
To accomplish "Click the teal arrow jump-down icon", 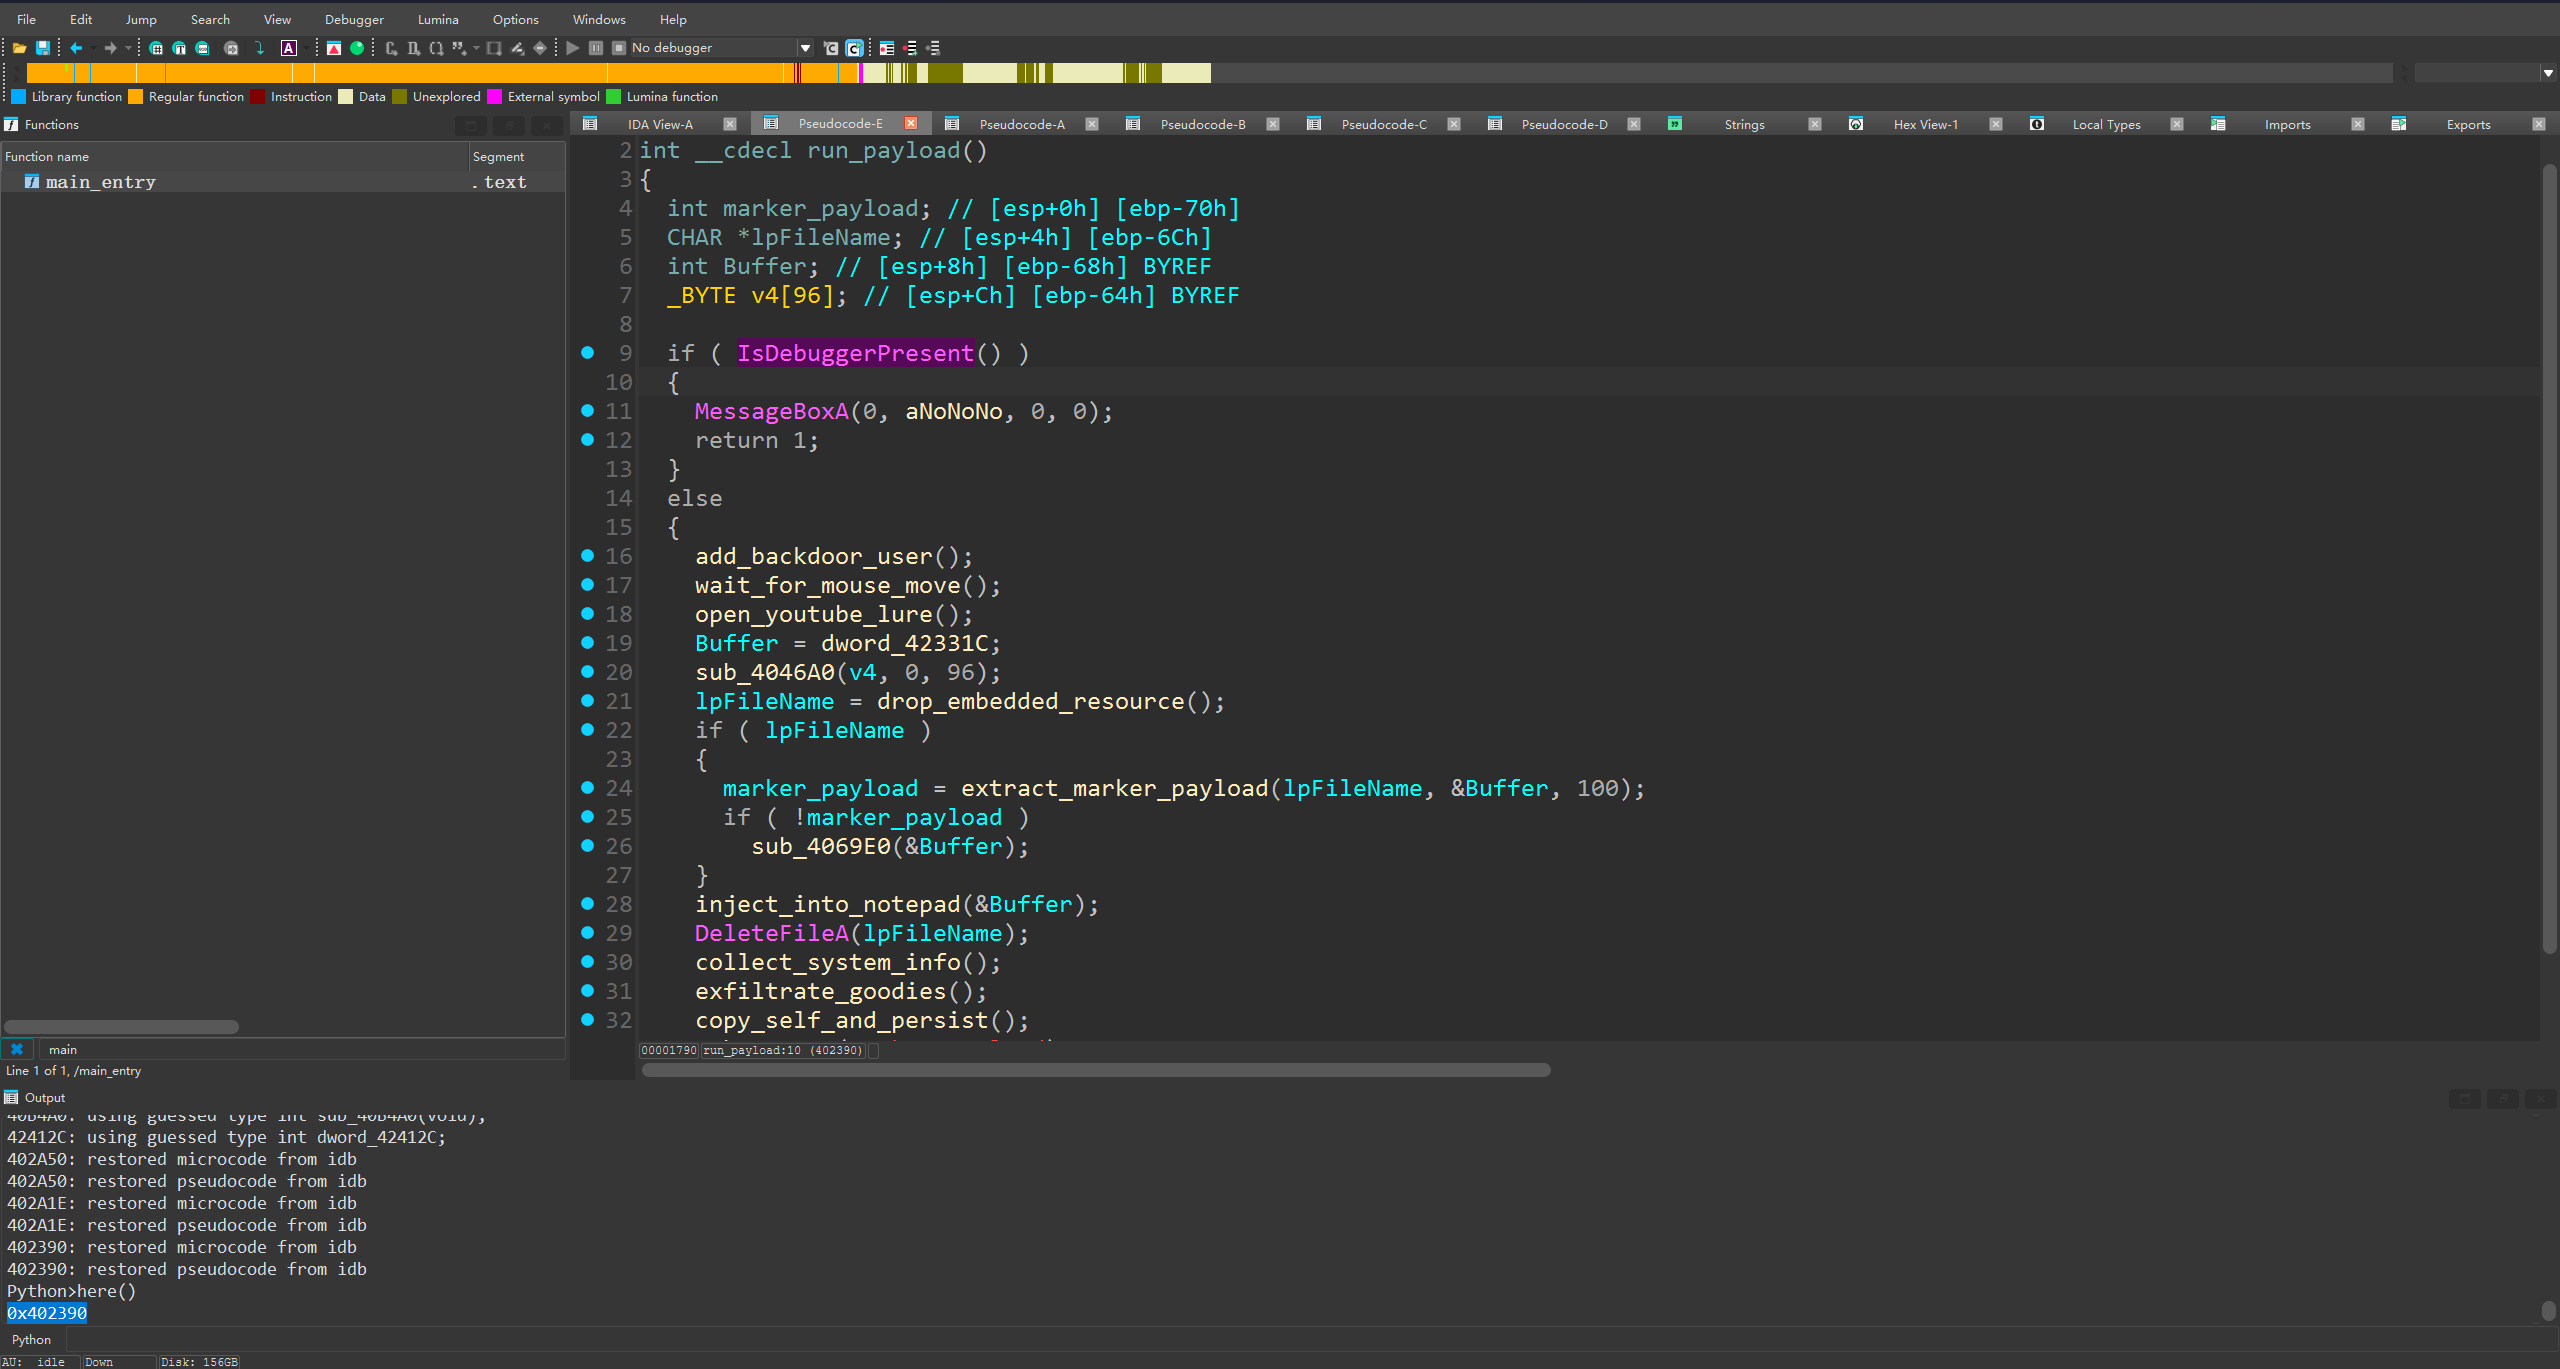I will point(259,48).
